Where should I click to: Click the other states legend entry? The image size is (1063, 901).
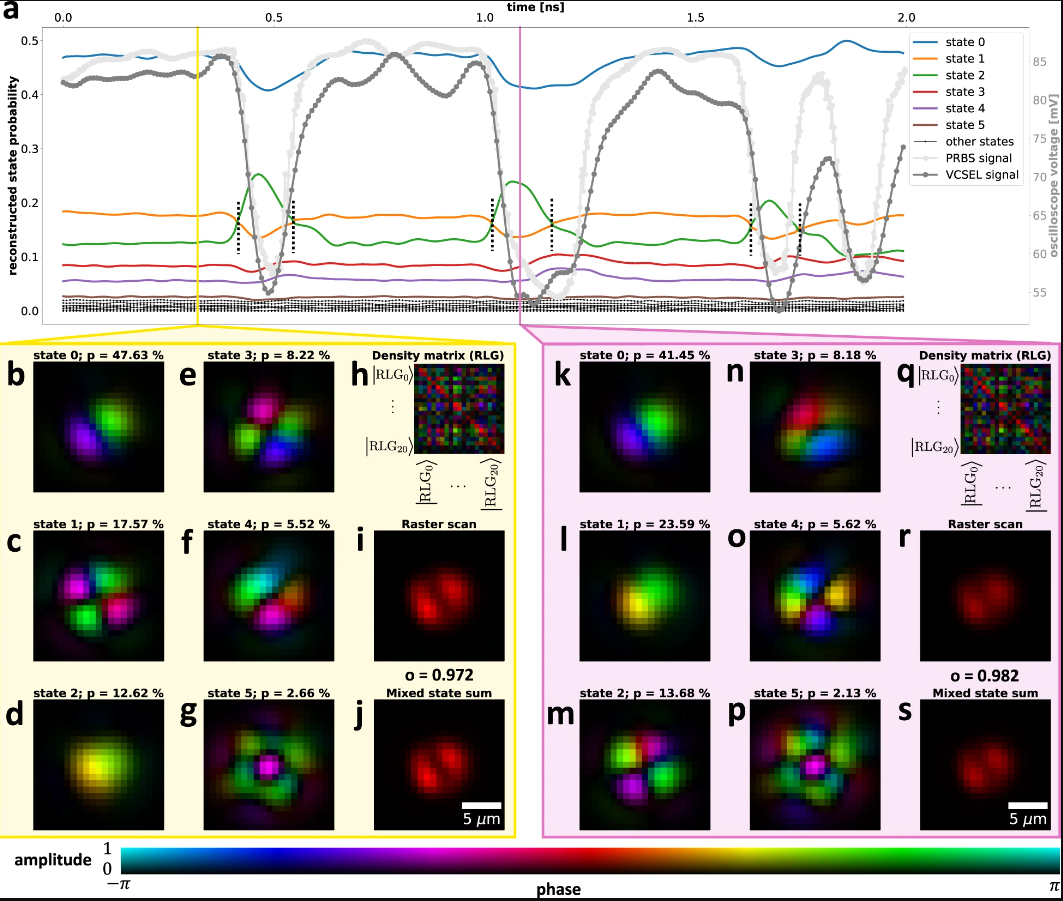pos(963,142)
